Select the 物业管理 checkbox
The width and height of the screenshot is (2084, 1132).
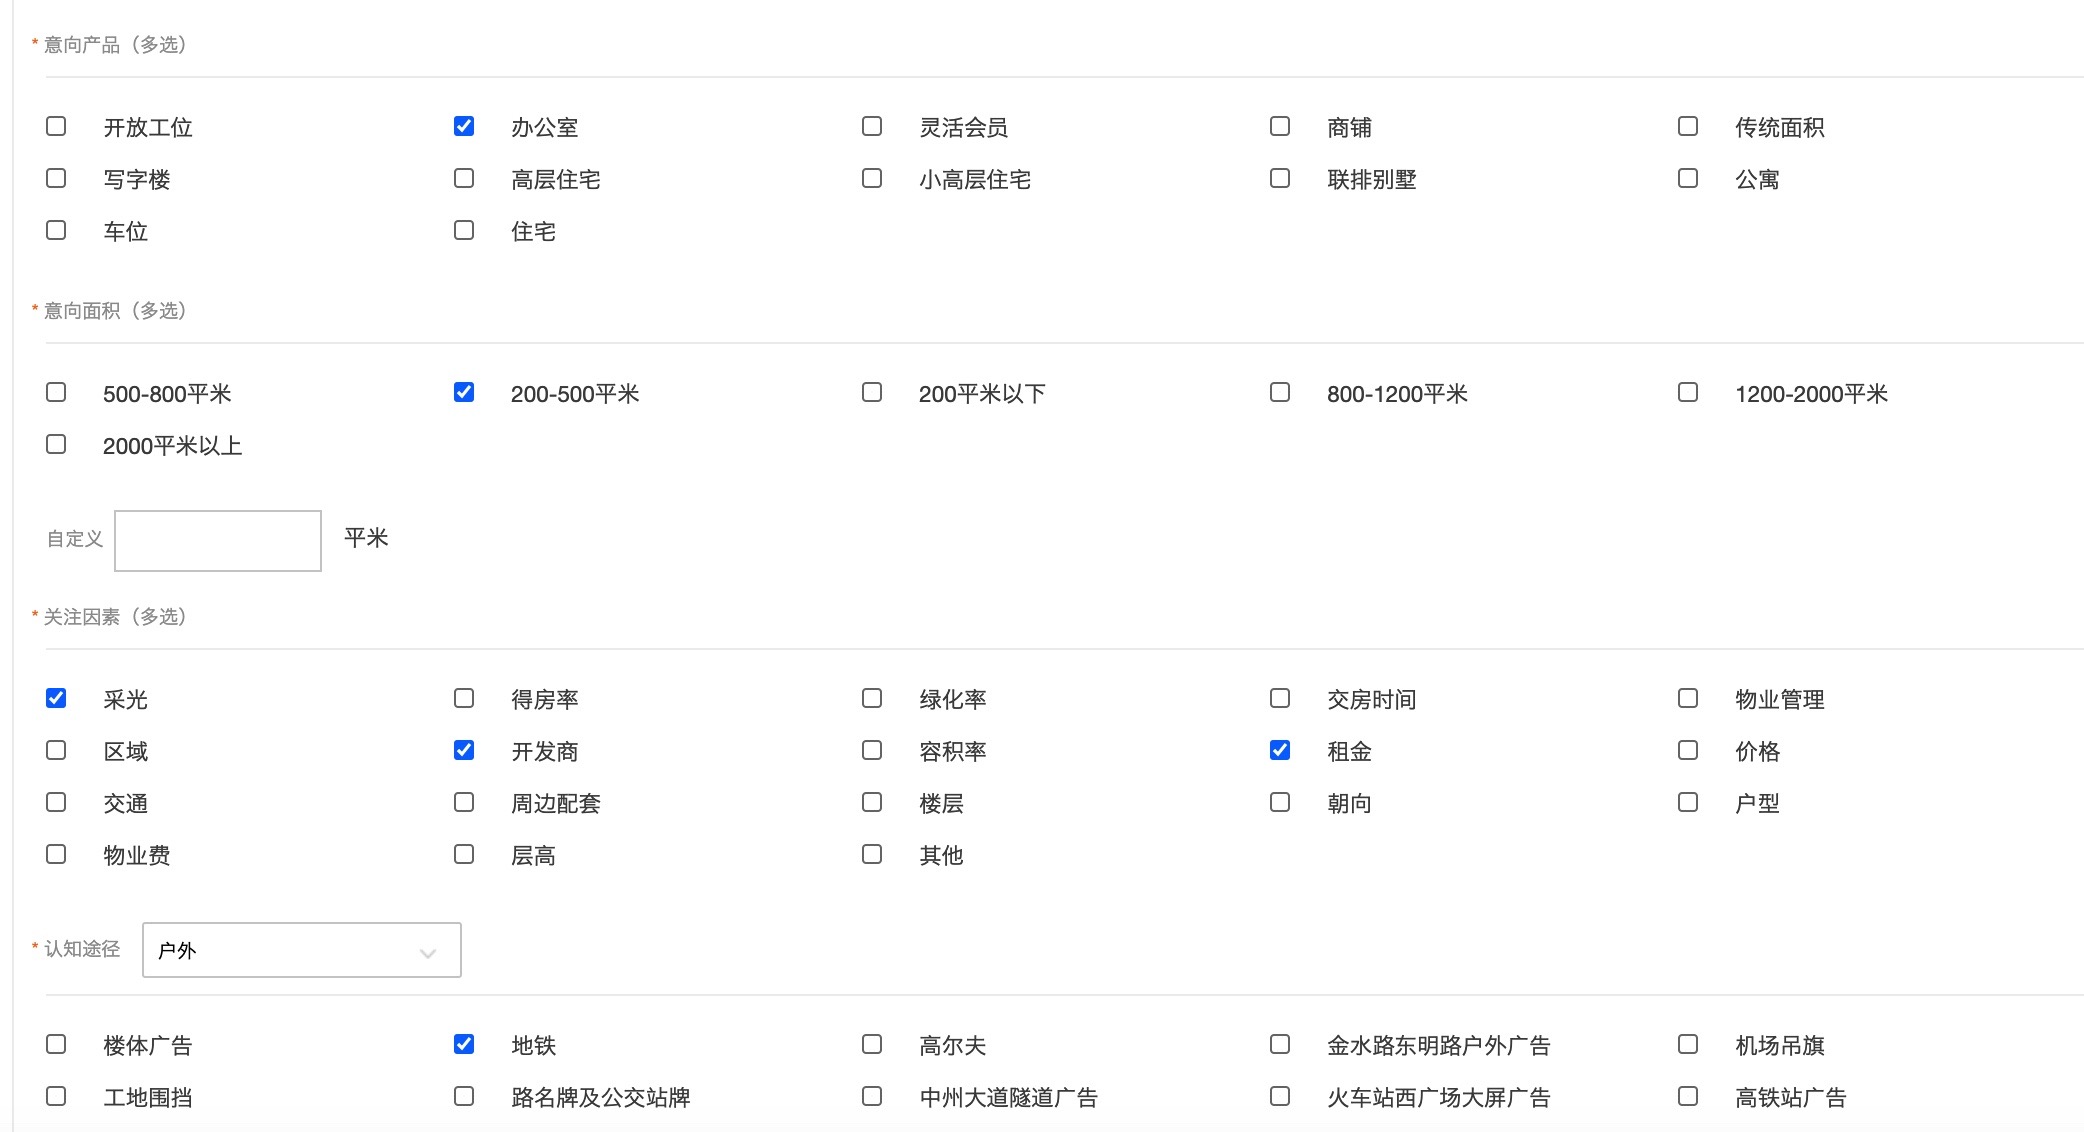(x=1688, y=699)
